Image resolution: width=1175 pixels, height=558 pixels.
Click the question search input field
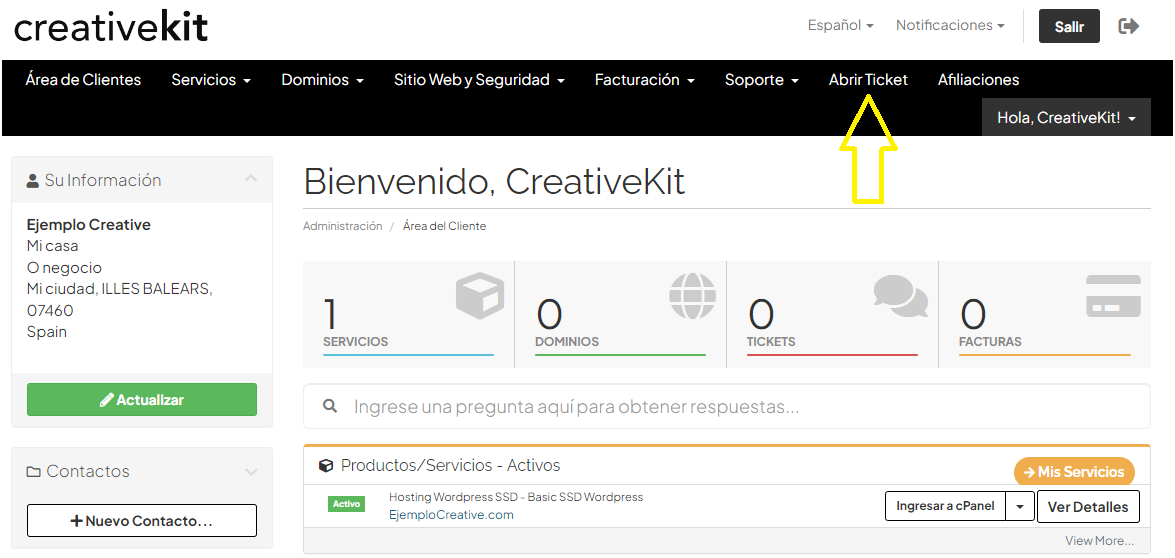coord(740,407)
